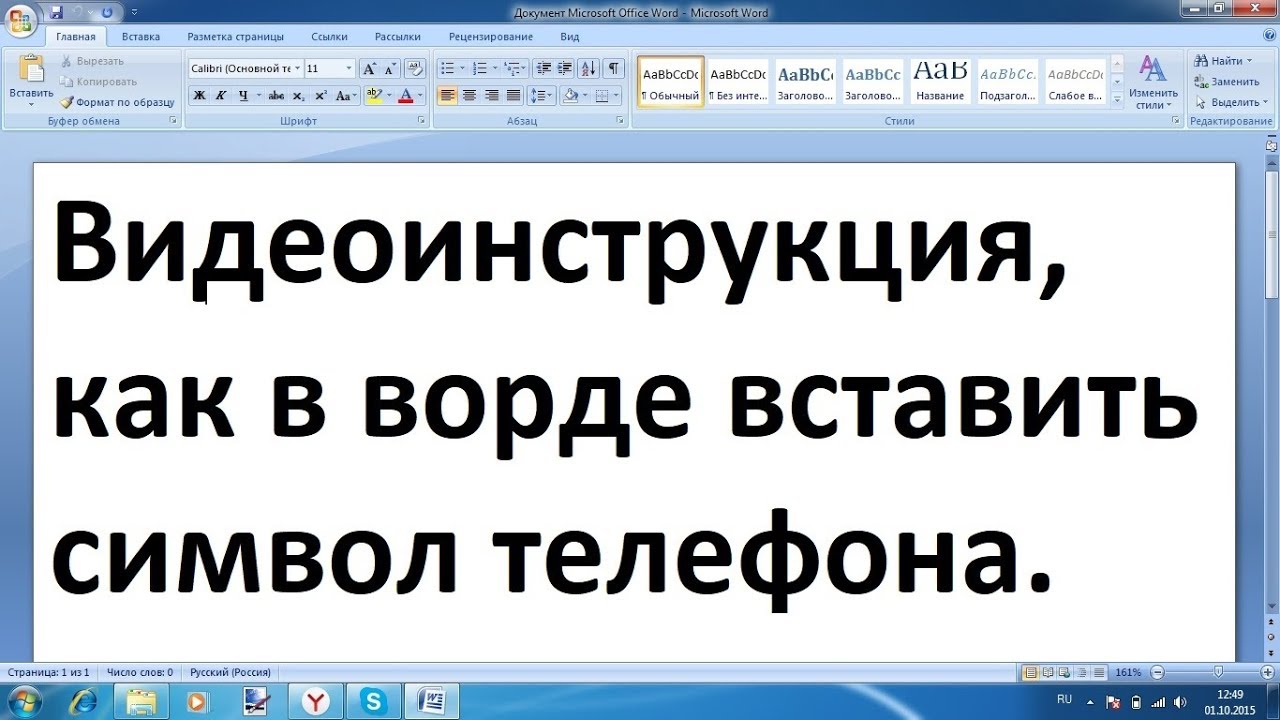
Task: Clear formatting with the eraser icon
Action: 416,69
